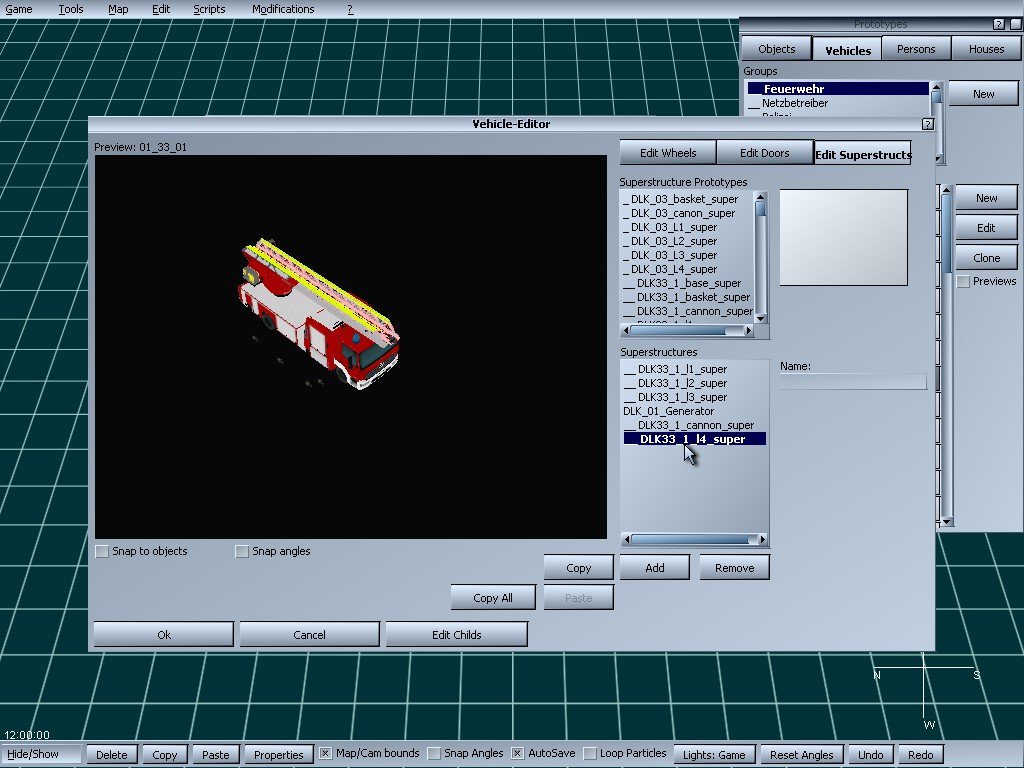The width and height of the screenshot is (1024, 768).
Task: Click the Groups list scroll-up arrow
Action: pos(936,88)
